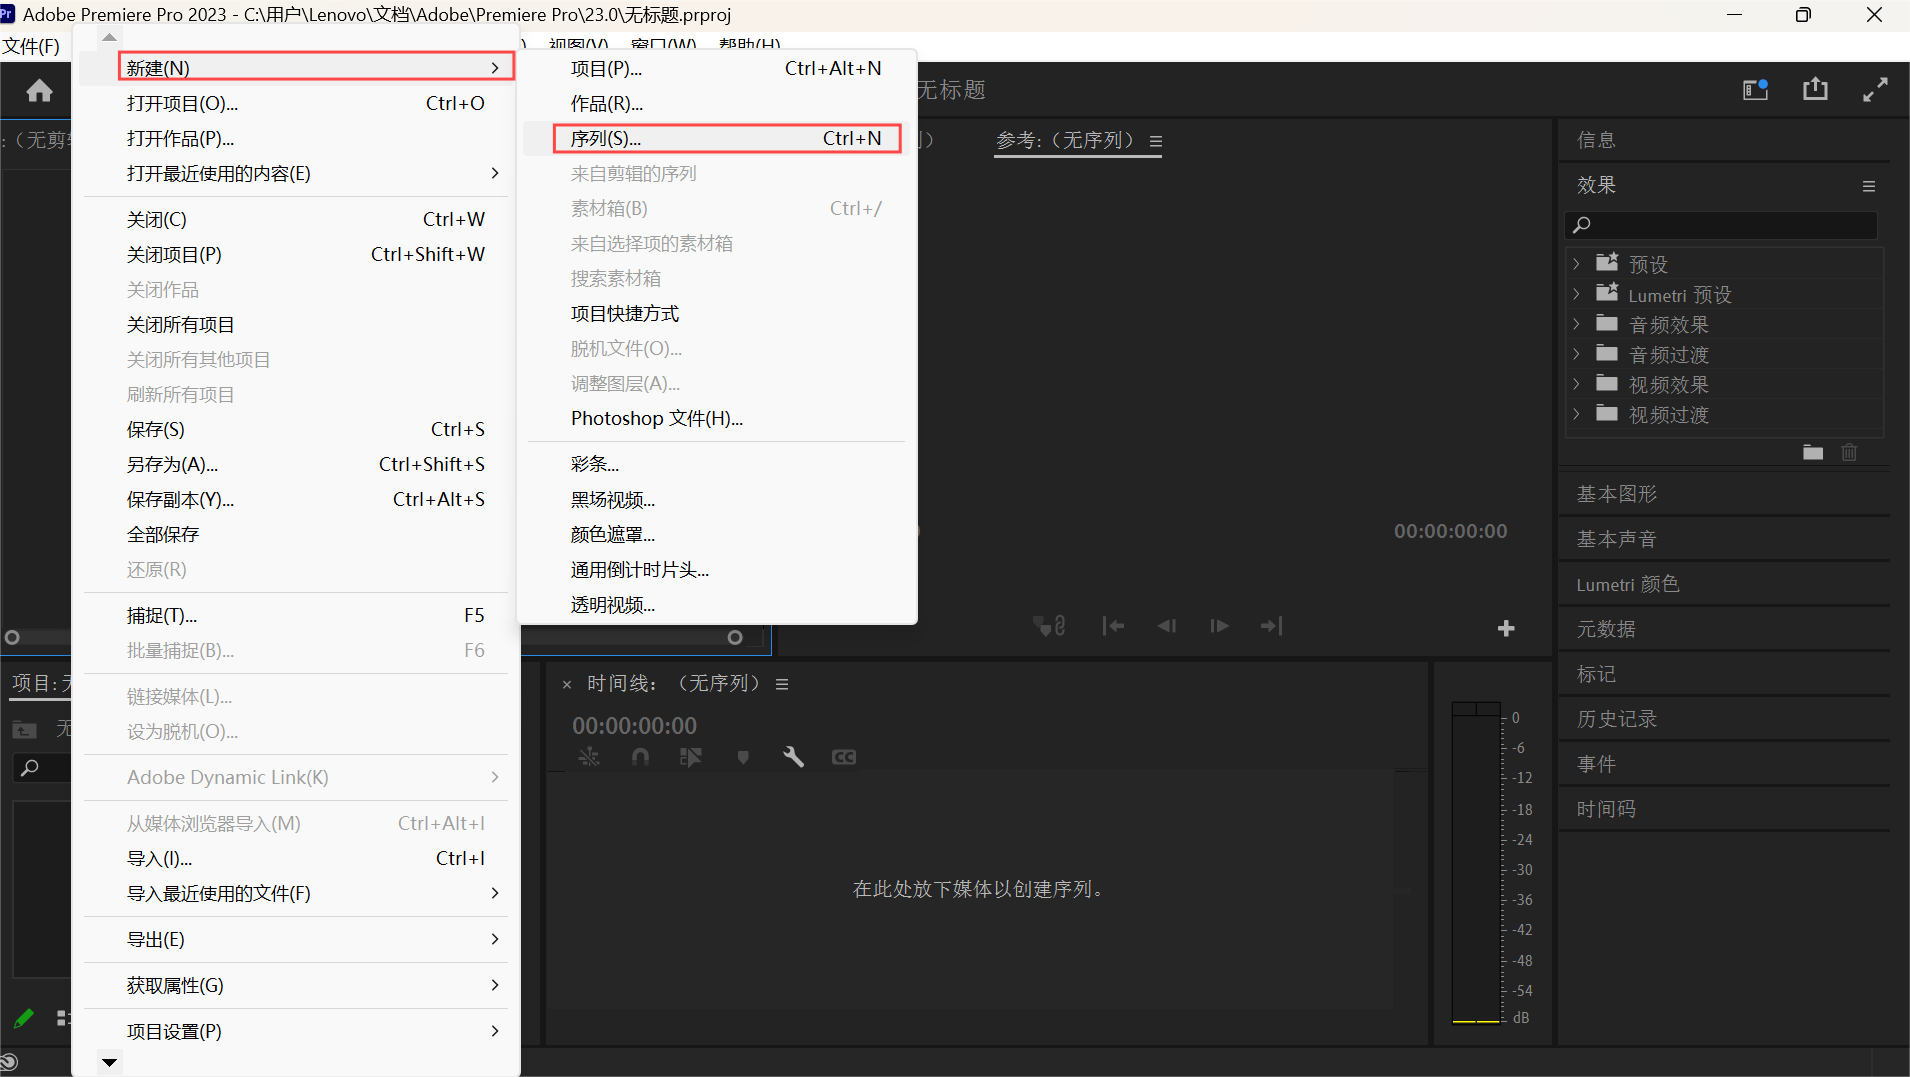This screenshot has height=1077, width=1910.
Task: Expand the 音频效果 folder
Action: (1577, 324)
